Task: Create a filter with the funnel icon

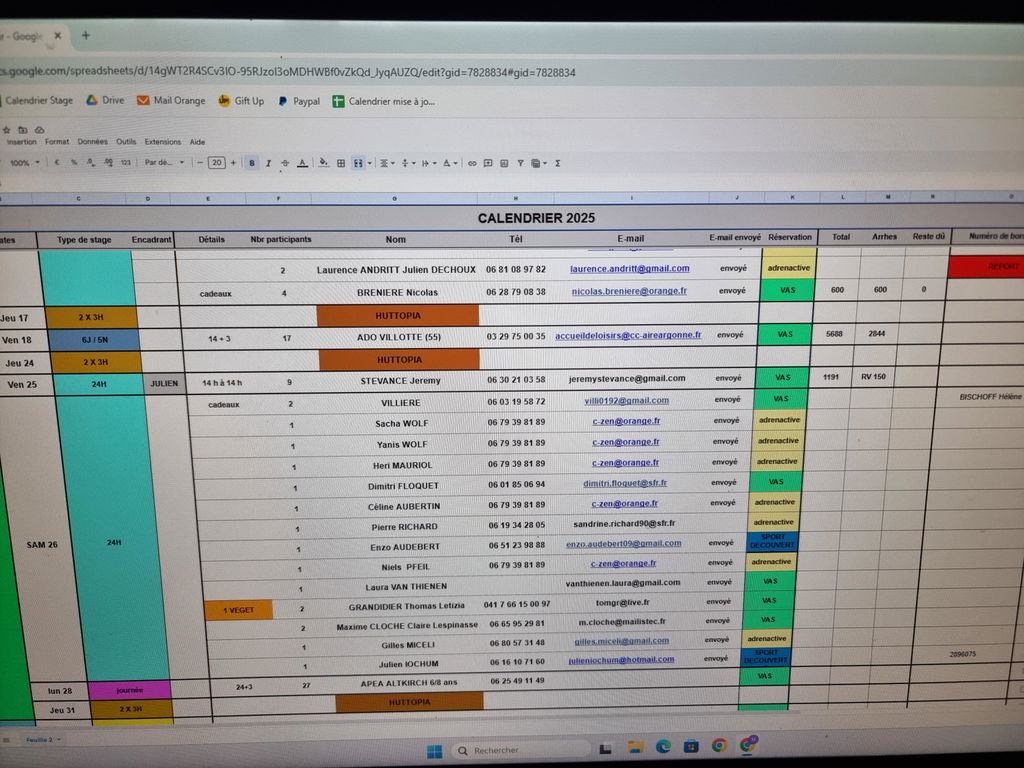Action: tap(520, 163)
